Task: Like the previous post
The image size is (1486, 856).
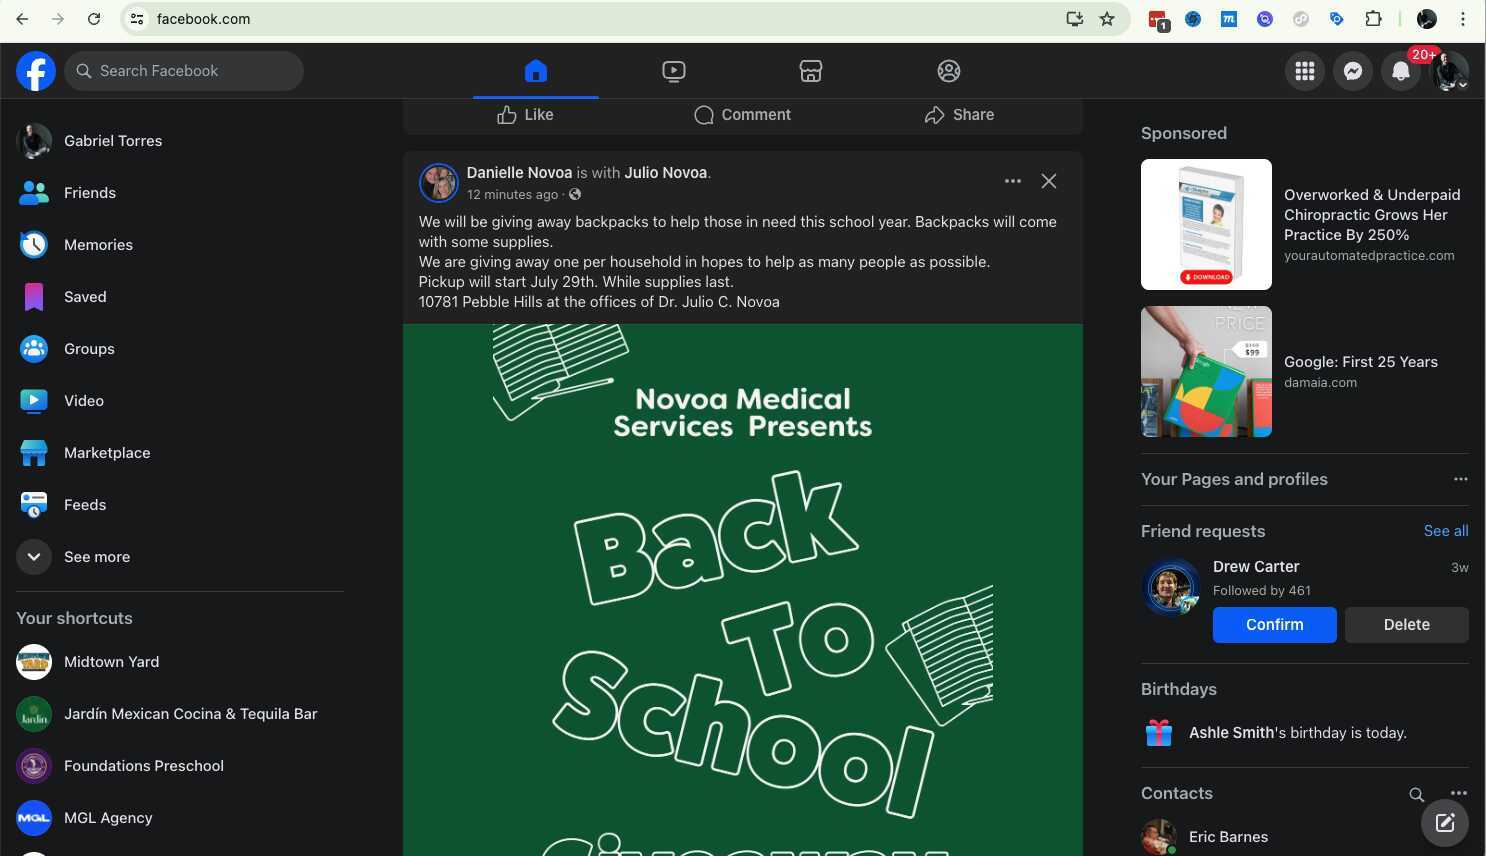Action: point(525,115)
